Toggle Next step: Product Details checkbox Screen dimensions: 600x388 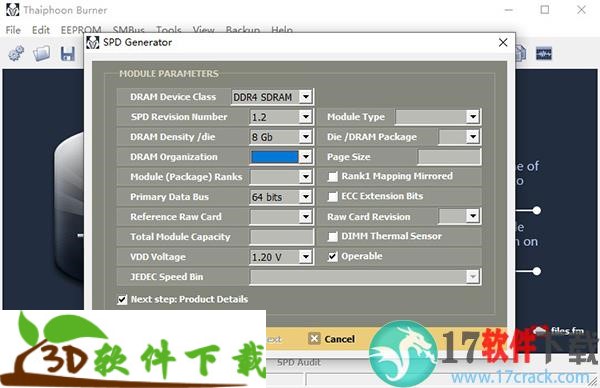click(122, 299)
